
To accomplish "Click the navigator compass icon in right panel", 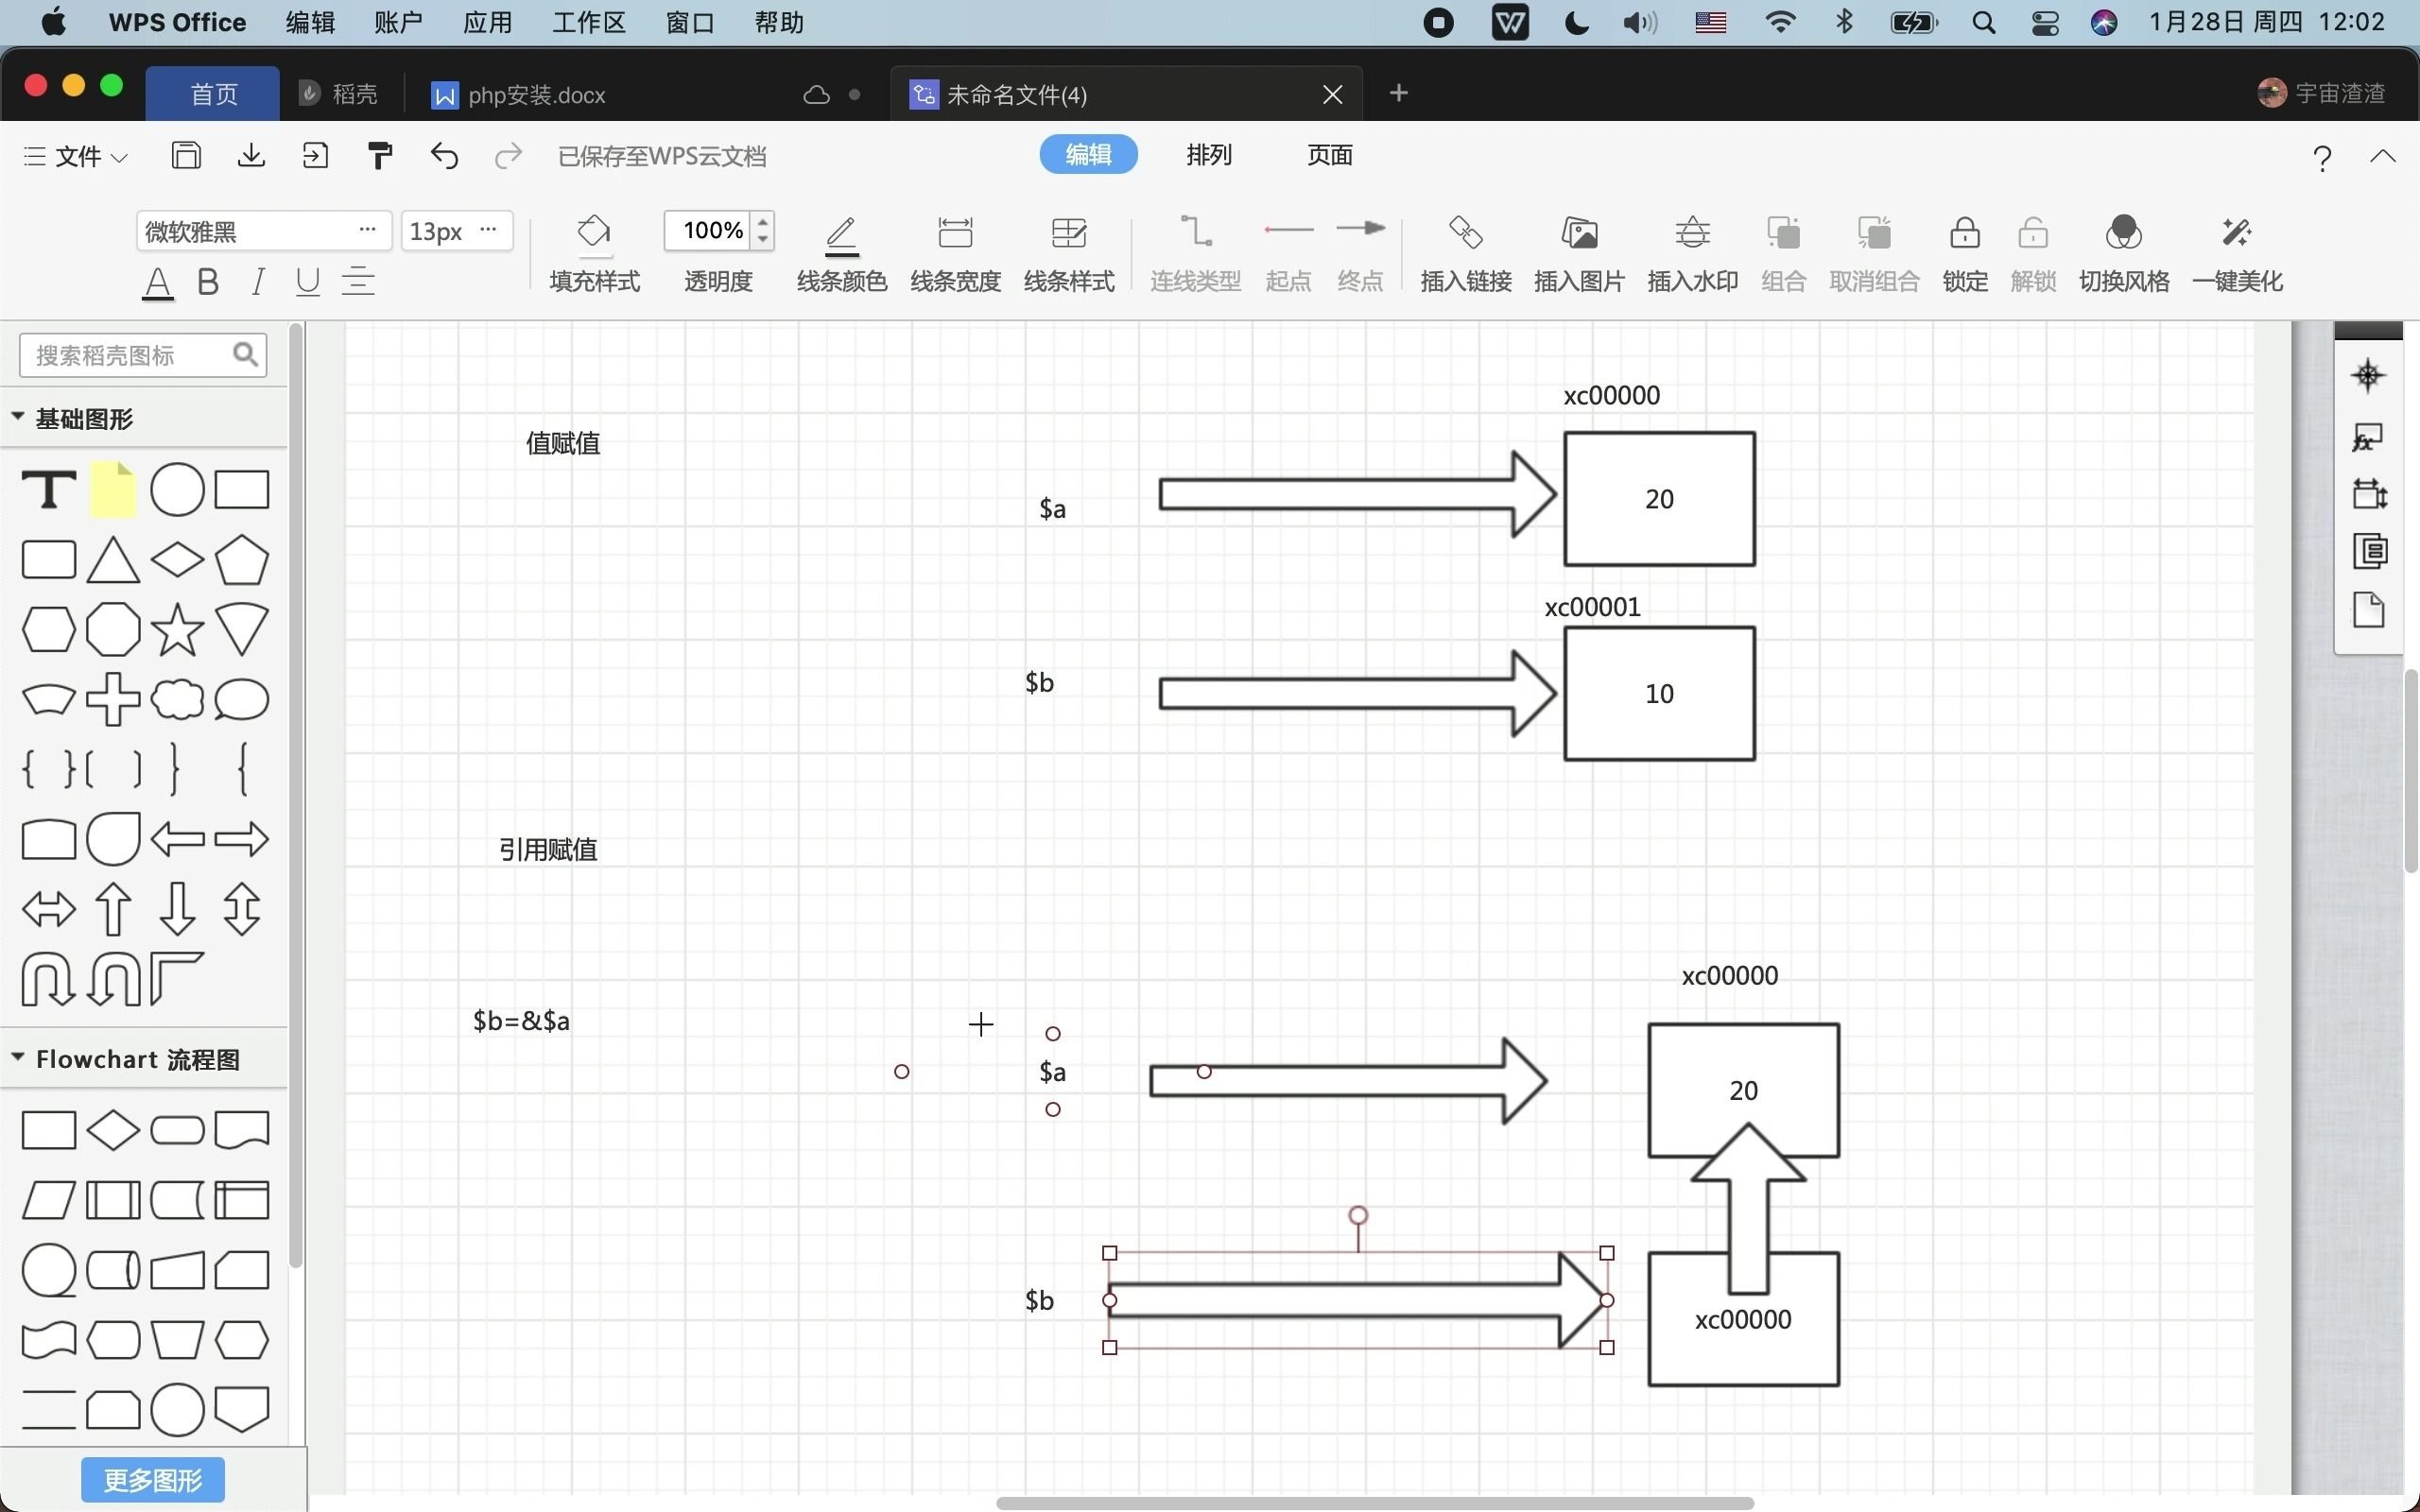I will 2368,376.
